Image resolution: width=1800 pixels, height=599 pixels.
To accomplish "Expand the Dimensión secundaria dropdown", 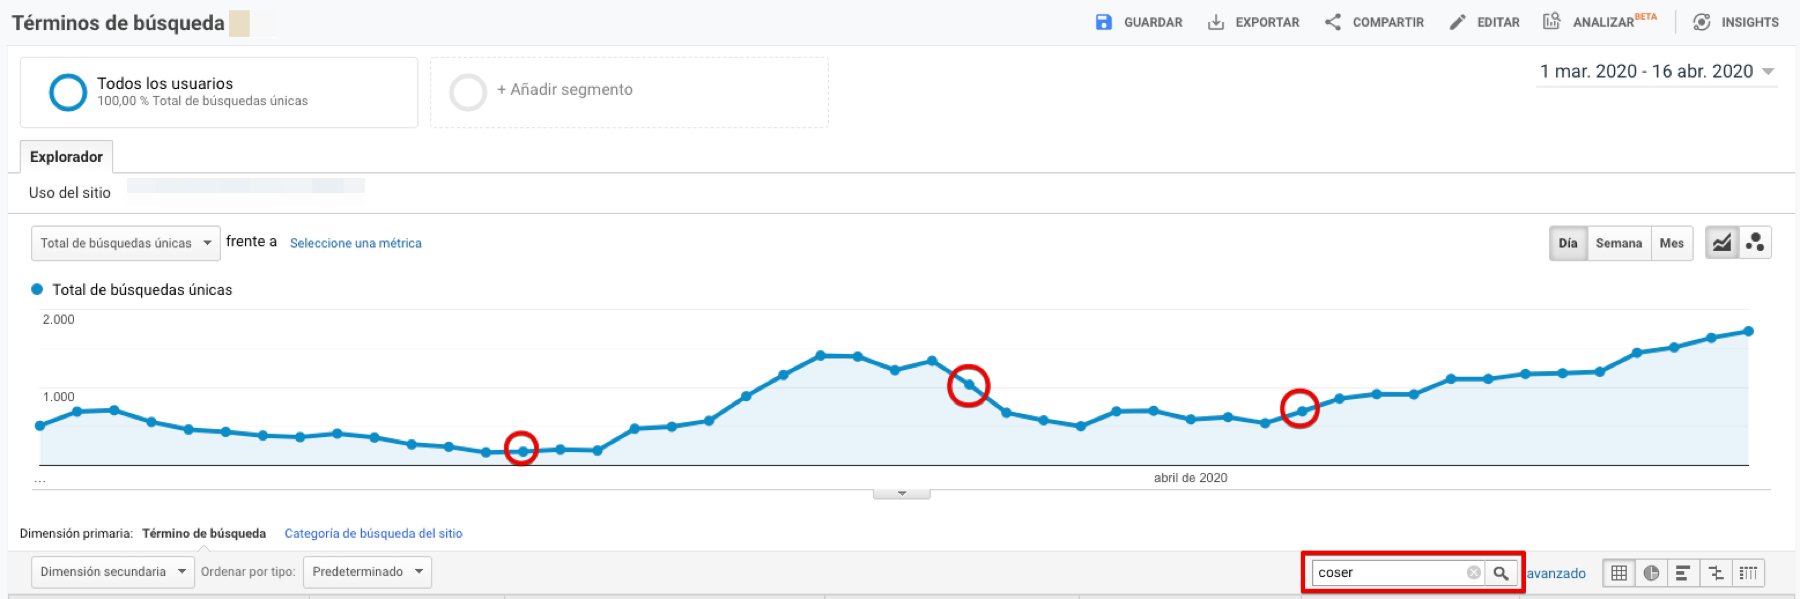I will [x=112, y=572].
